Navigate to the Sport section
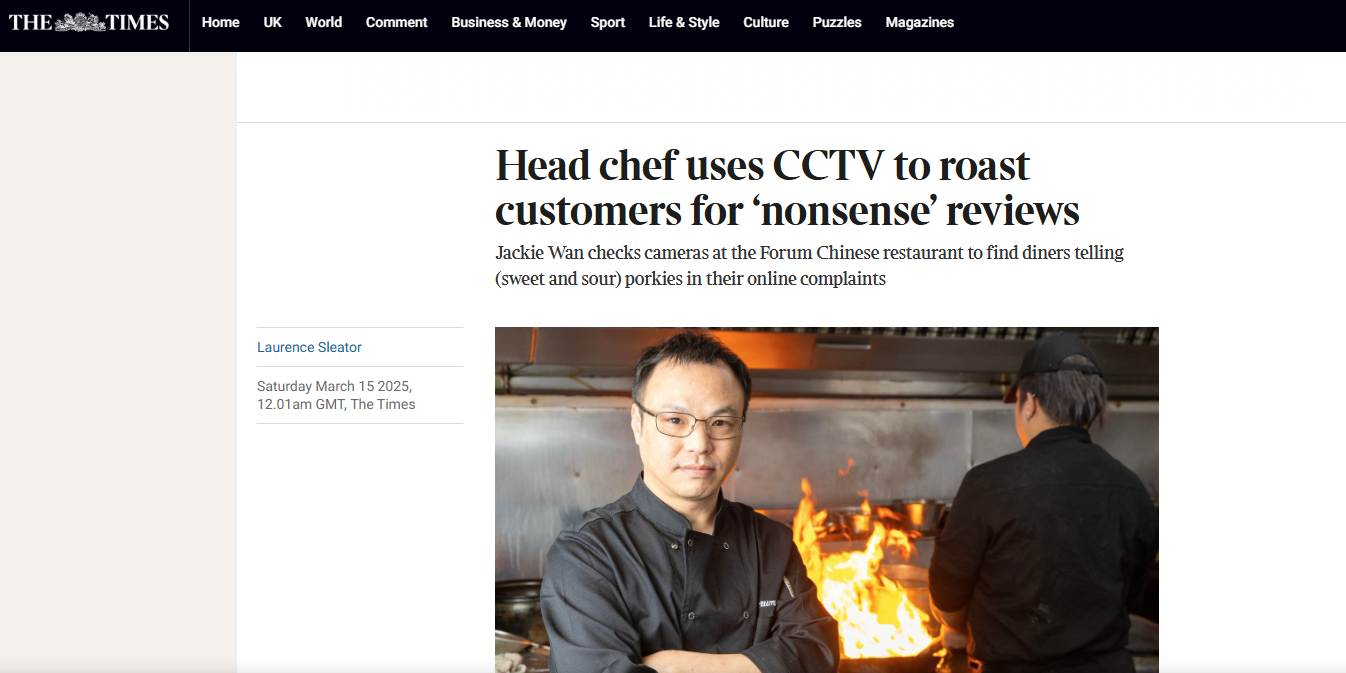Viewport: 1346px width, 673px height. point(607,22)
